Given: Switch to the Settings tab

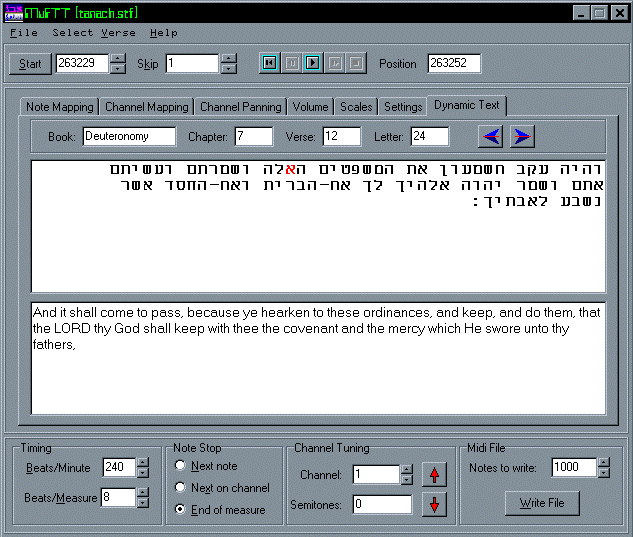Looking at the screenshot, I should [x=403, y=107].
